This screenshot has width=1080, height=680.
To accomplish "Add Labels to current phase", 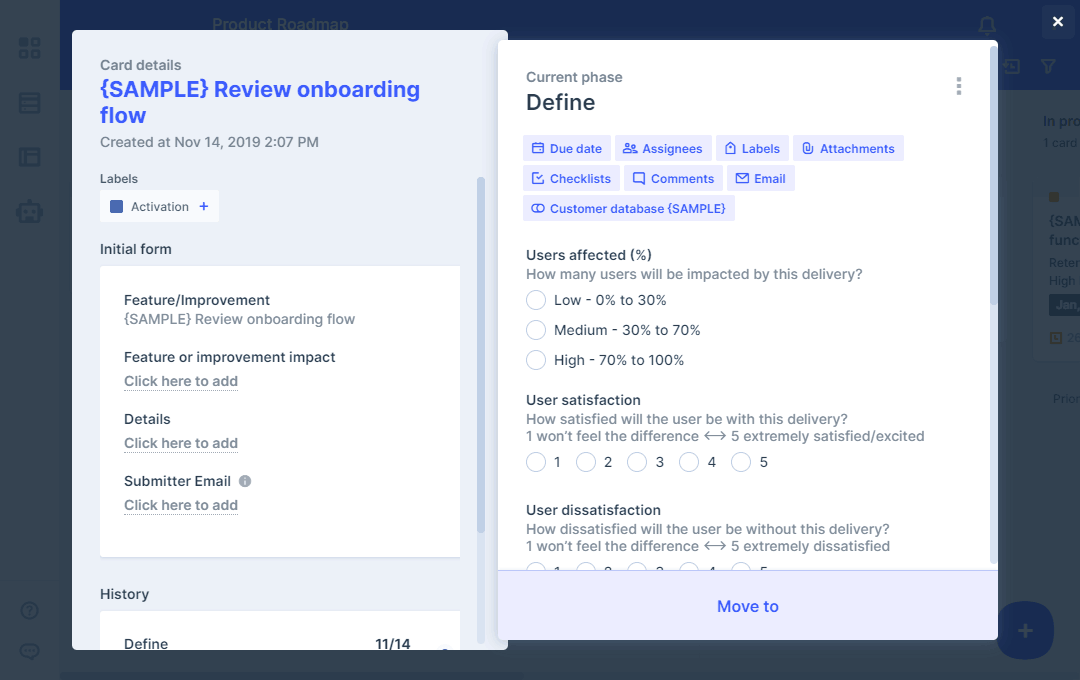I will pos(751,149).
